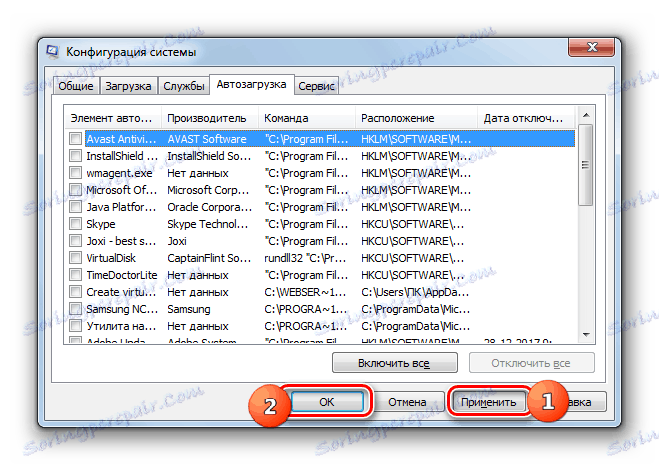The image size is (659, 465).
Task: Check the Create virtual startup item checkbox
Action: [76, 292]
